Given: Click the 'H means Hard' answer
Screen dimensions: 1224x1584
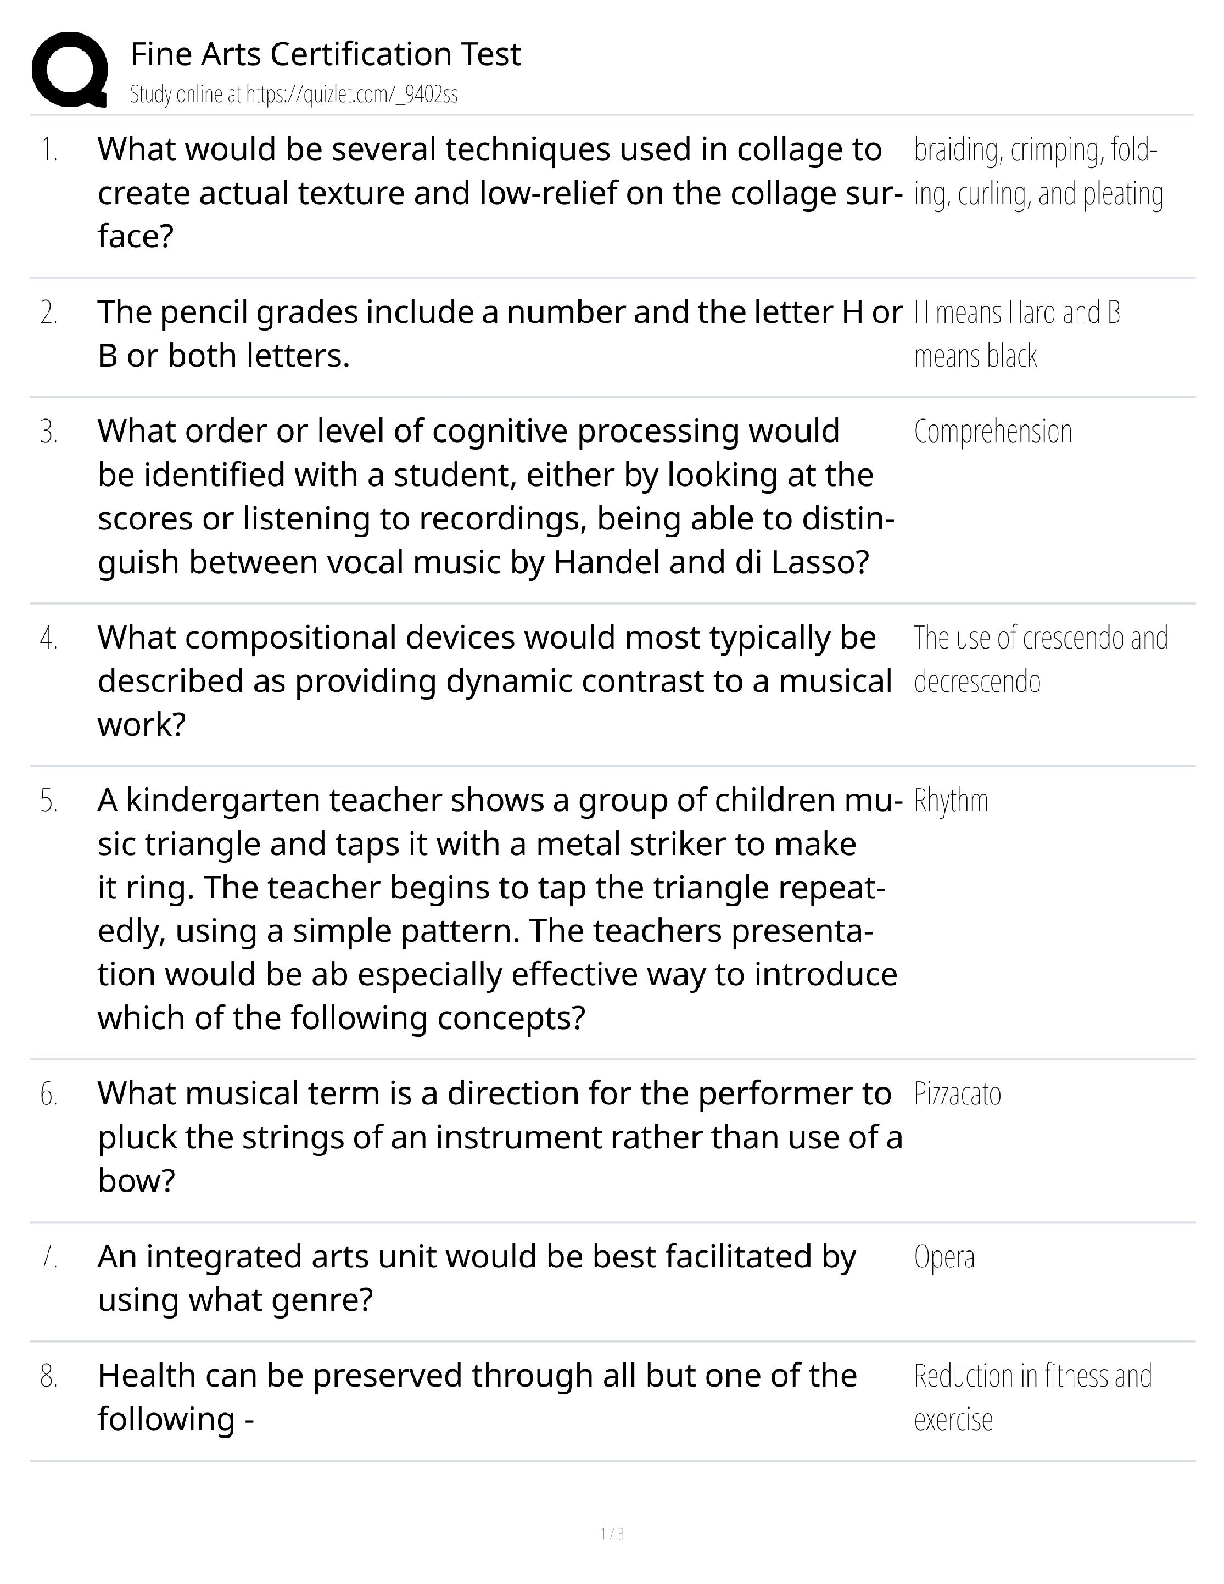Looking at the screenshot, I should coord(1016,334).
